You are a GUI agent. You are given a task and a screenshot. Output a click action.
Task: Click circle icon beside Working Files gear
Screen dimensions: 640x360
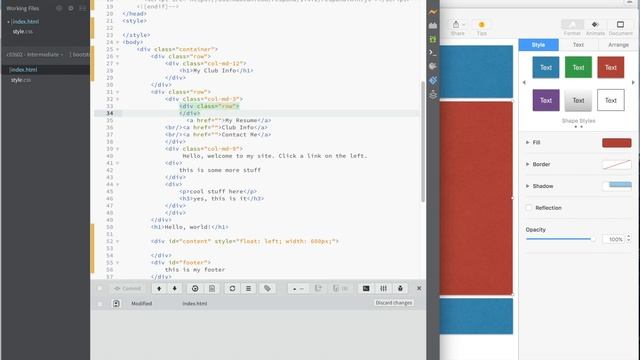[59, 8]
